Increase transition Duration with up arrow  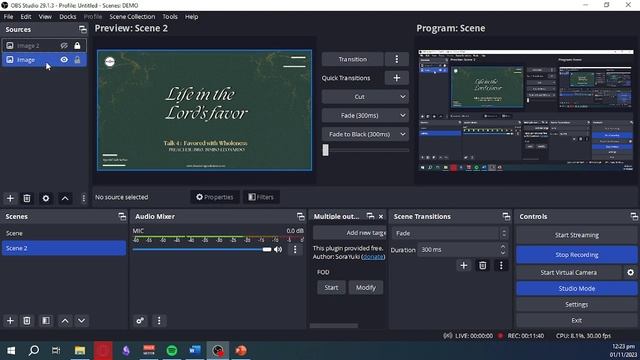point(503,247)
